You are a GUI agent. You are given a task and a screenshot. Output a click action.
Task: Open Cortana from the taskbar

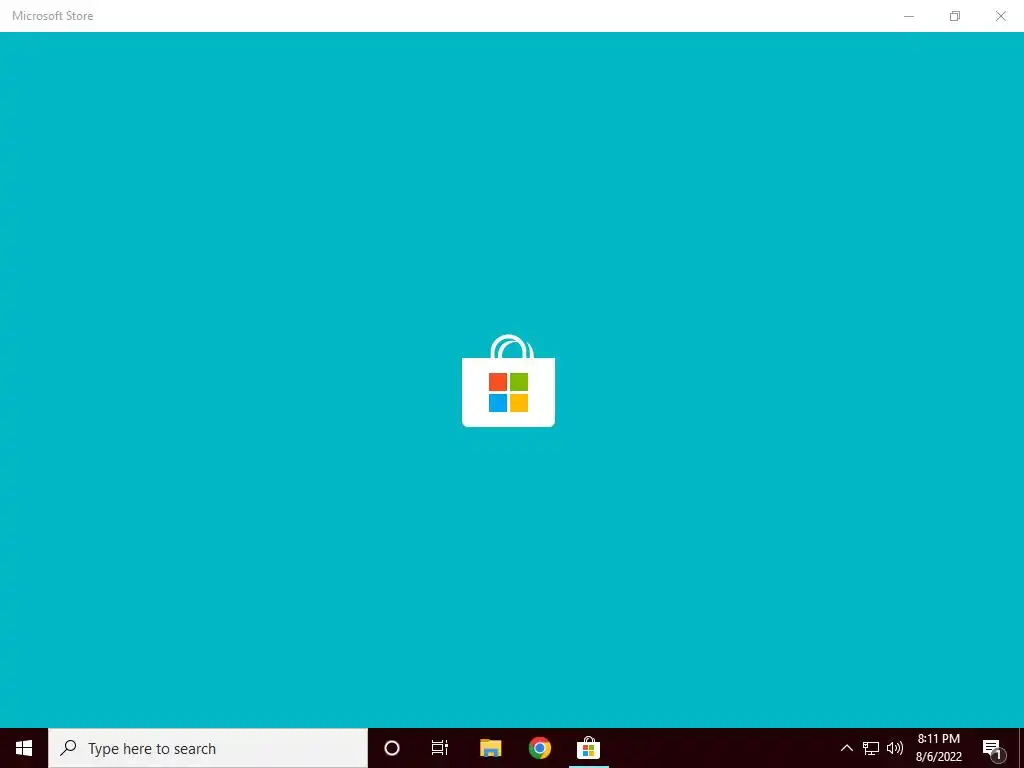pyautogui.click(x=392, y=748)
